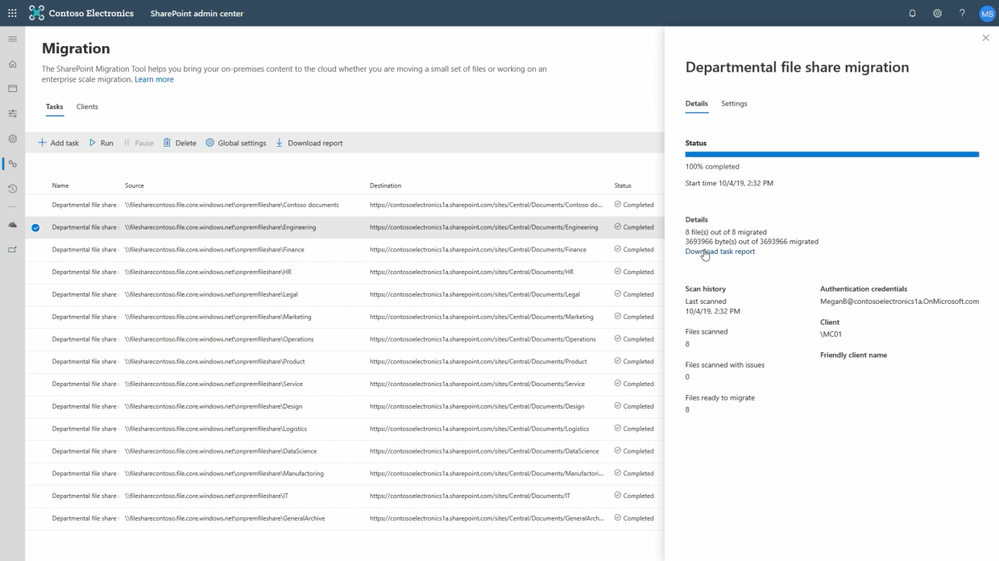Click Download task report link
Image resolution: width=999 pixels, height=561 pixels.
point(720,251)
